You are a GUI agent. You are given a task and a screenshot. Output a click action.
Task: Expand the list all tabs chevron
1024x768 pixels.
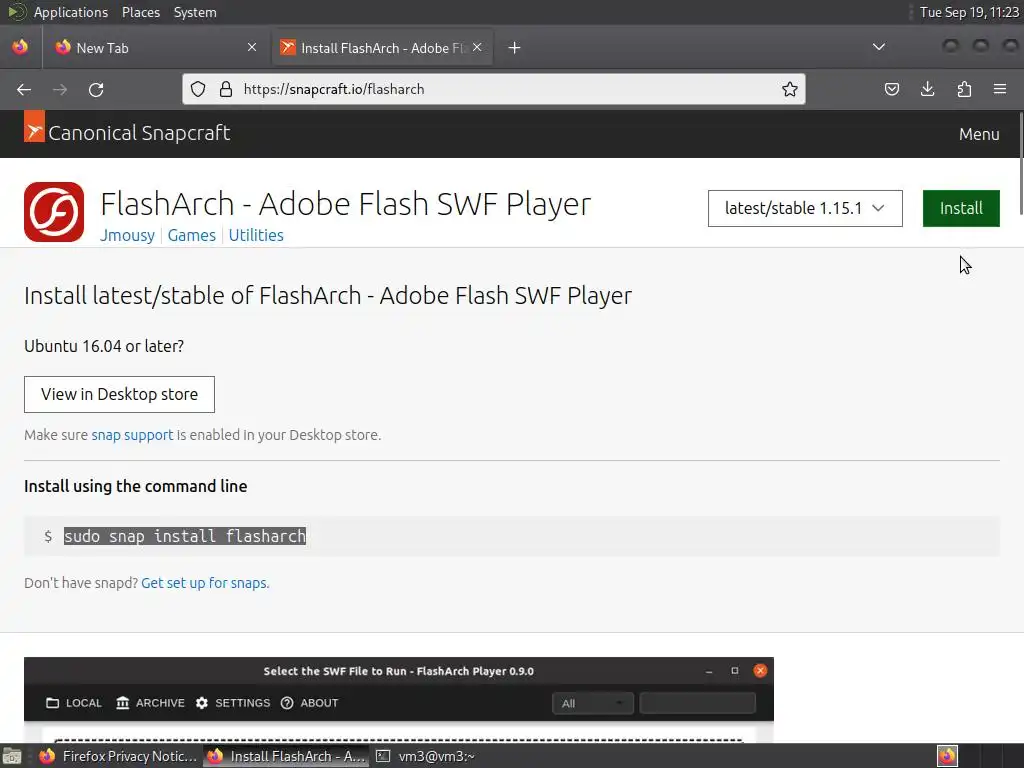(x=879, y=47)
